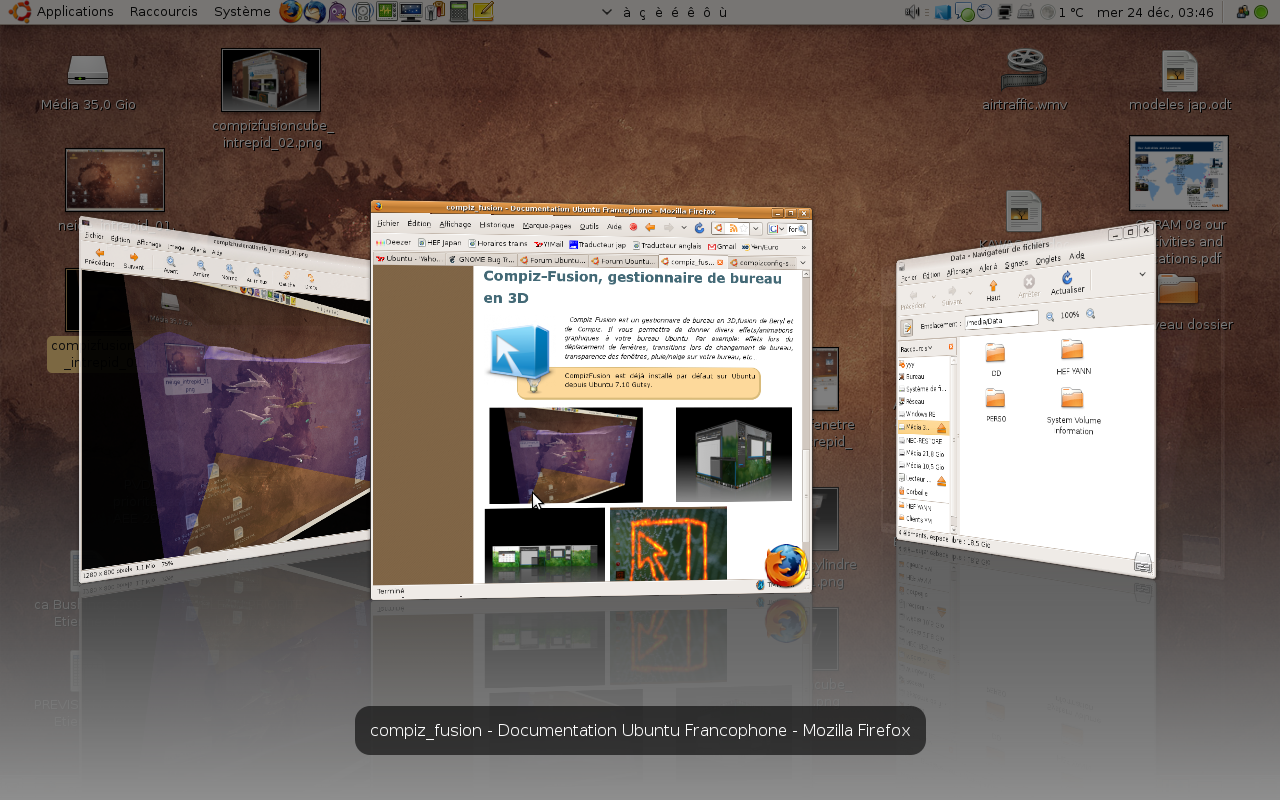Click Firefox reload button

699,228
